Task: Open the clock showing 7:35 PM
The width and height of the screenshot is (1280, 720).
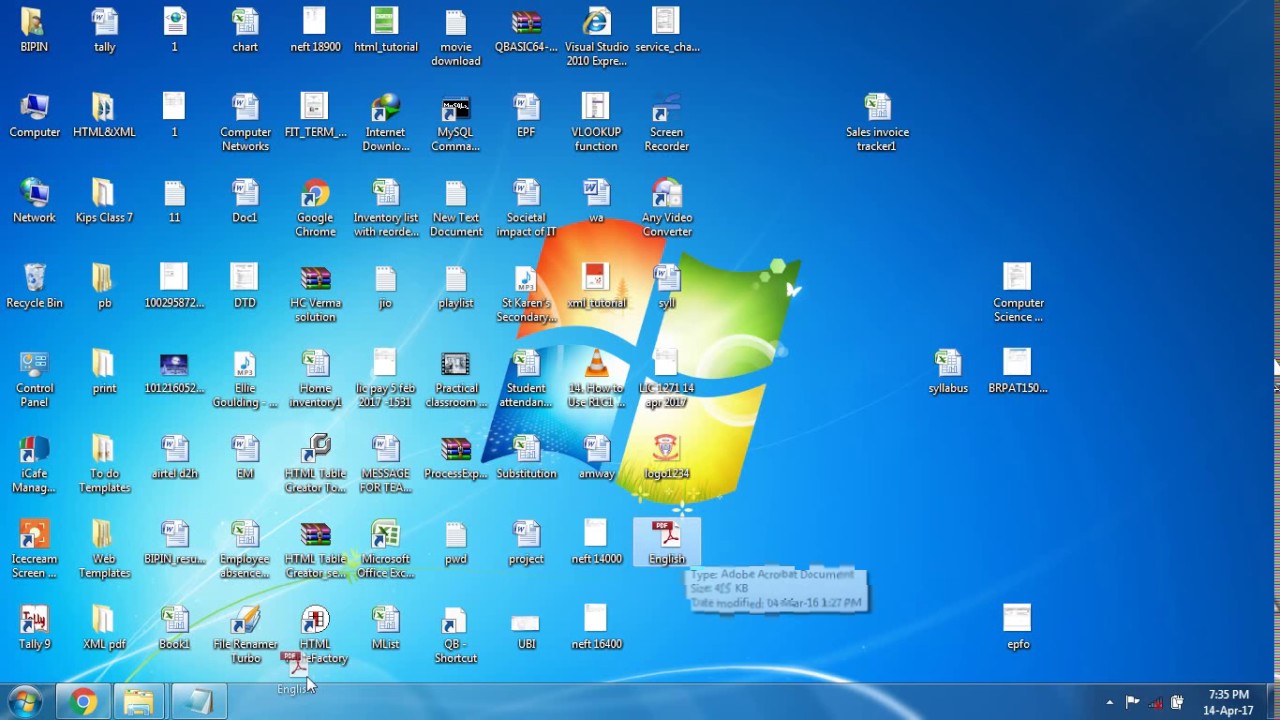Action: coord(1228,702)
